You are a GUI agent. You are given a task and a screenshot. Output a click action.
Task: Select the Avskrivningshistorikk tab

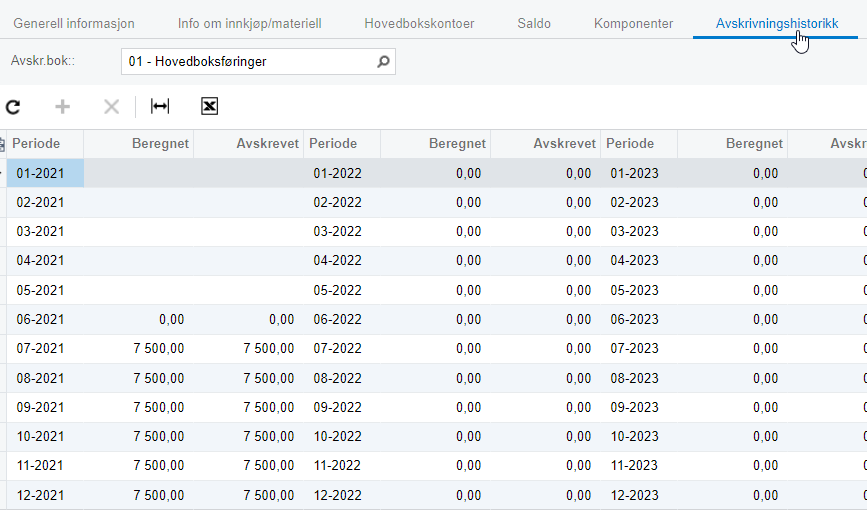point(777,23)
